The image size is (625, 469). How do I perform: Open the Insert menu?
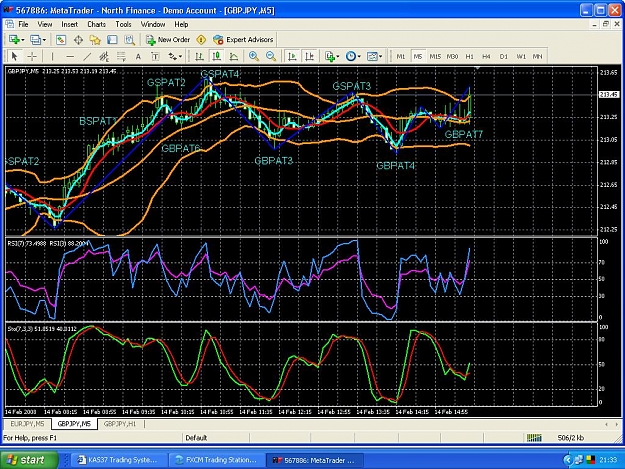pos(69,24)
